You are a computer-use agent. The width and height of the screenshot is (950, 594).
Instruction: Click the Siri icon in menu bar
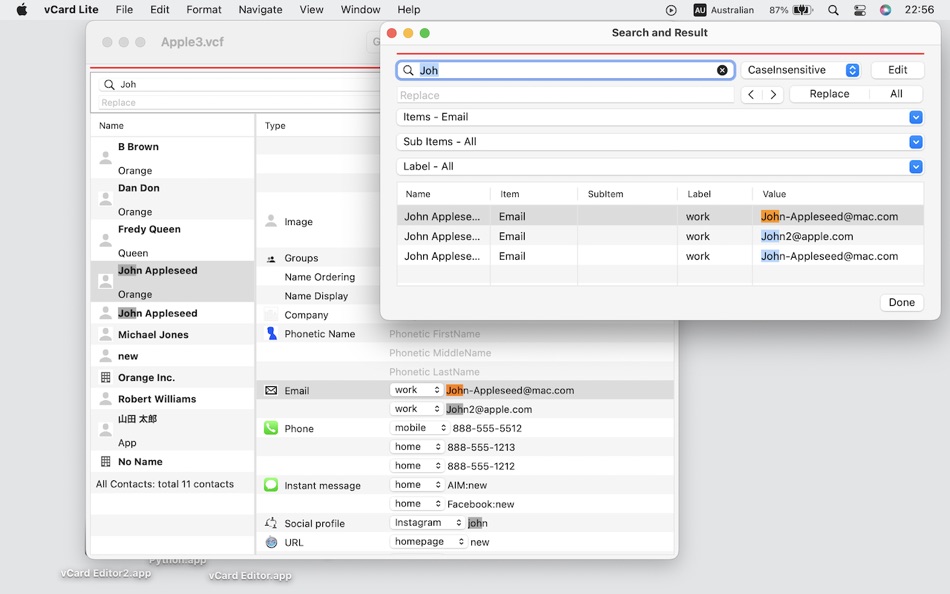[886, 10]
